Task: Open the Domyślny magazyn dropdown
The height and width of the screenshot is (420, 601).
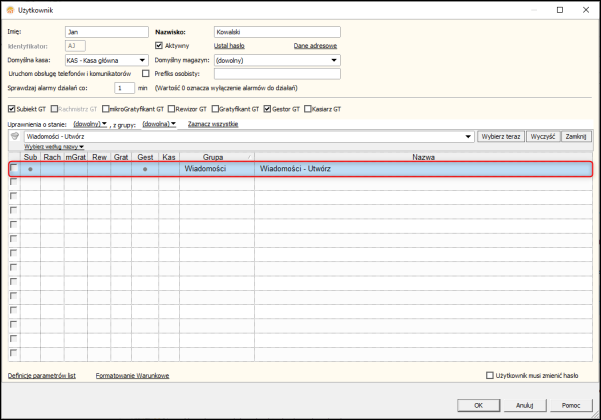Action: click(x=334, y=60)
